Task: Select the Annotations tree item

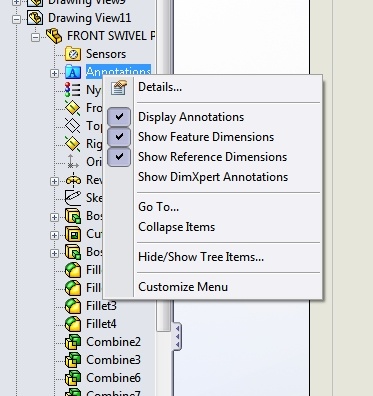Action: coord(118,71)
